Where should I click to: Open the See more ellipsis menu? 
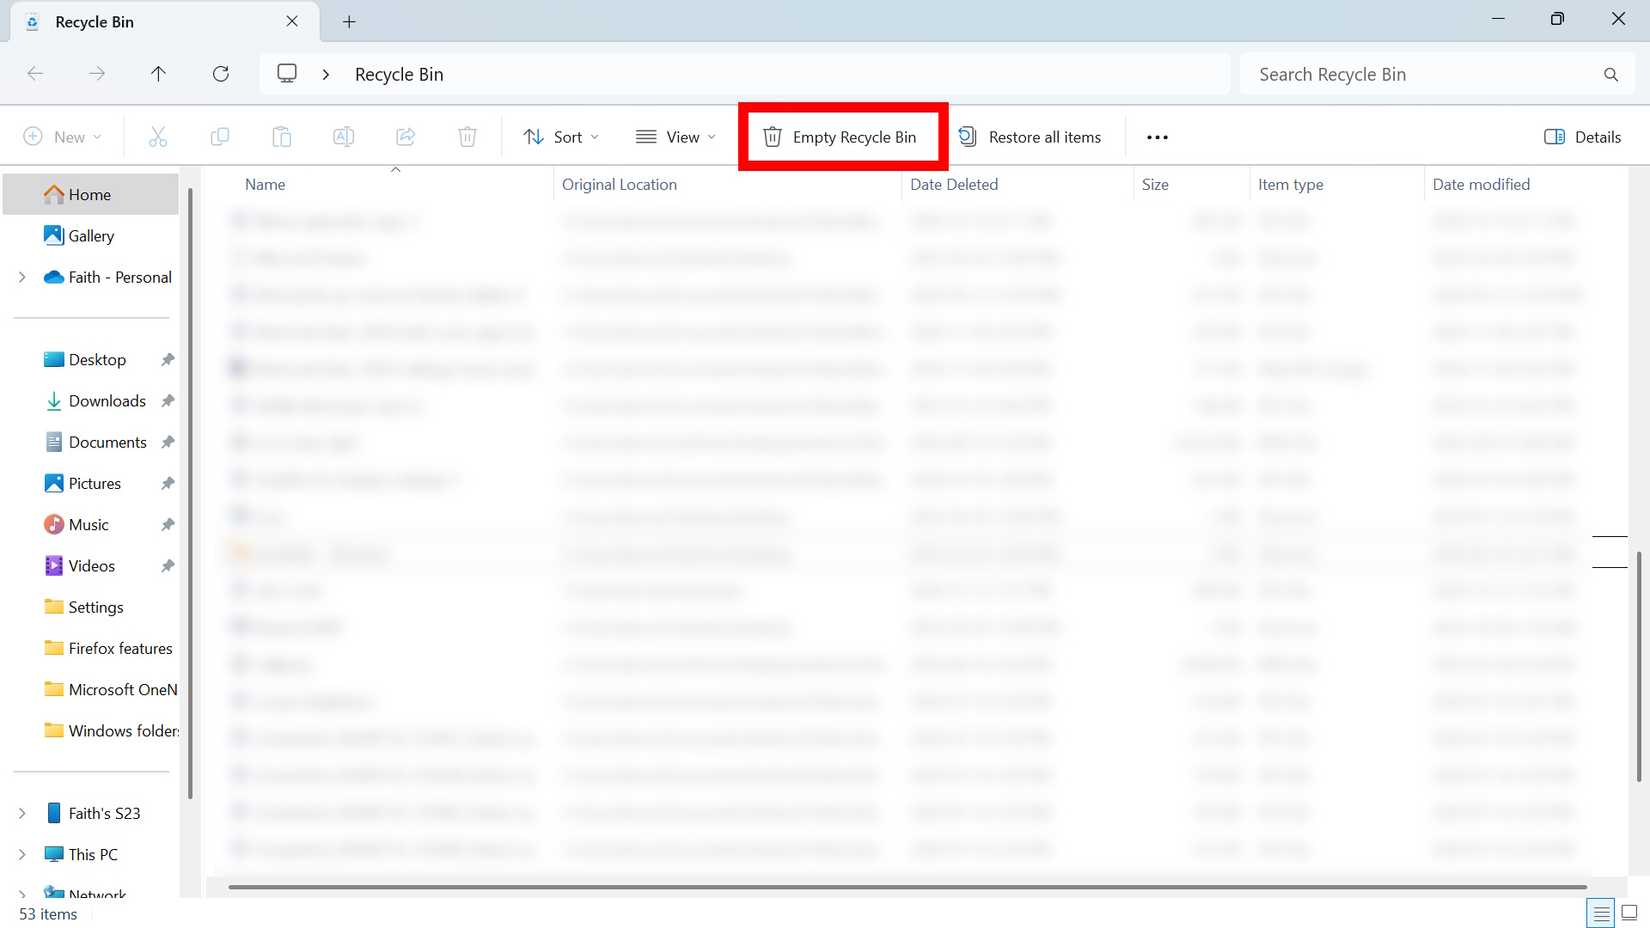coord(1157,137)
